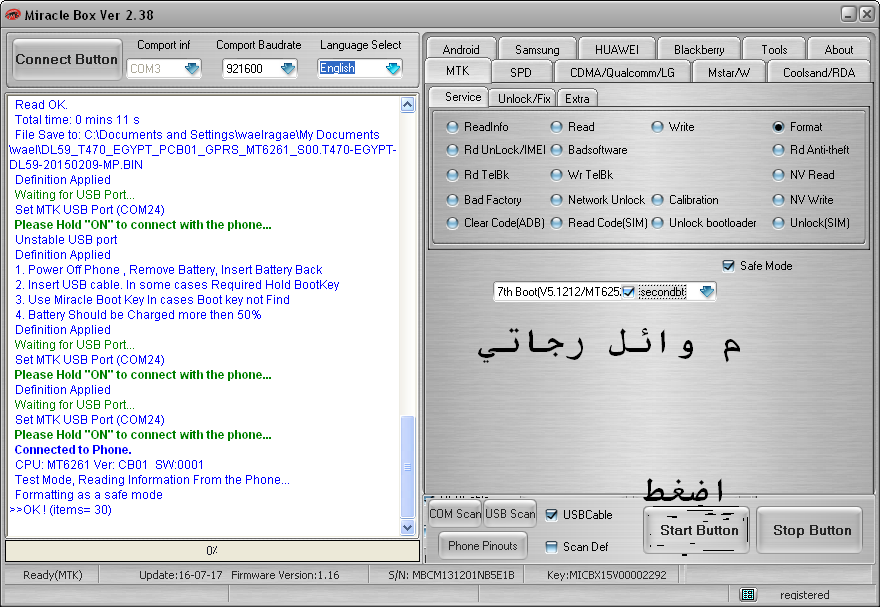
Task: Switch to the Android tab
Action: pos(461,49)
